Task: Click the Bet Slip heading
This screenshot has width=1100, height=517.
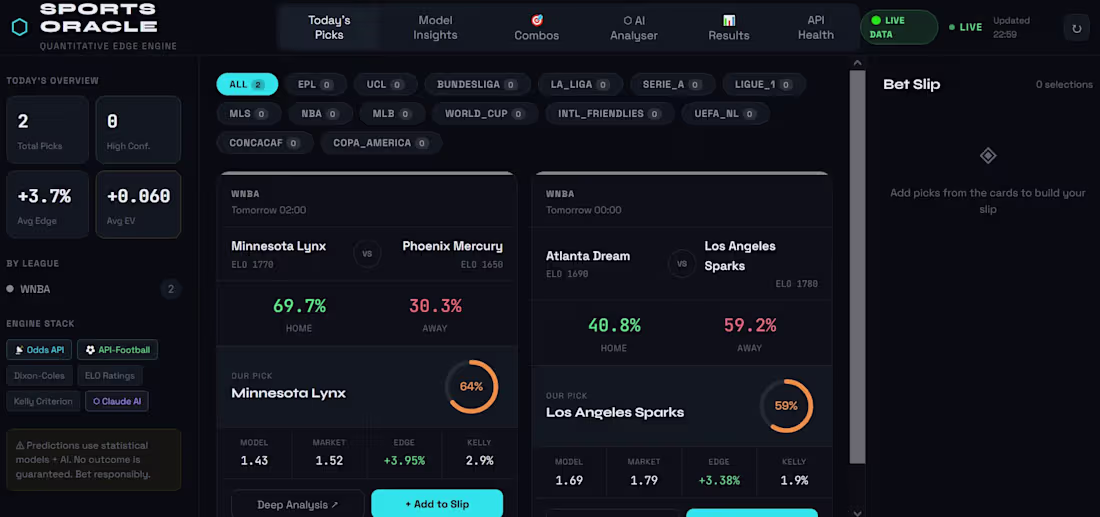Action: pyautogui.click(x=911, y=84)
